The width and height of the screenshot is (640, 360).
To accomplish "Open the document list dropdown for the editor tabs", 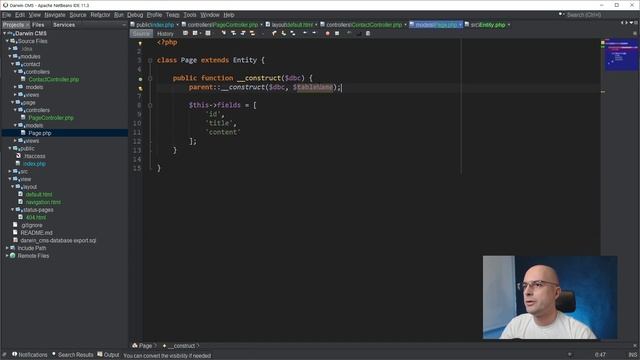I will point(631,23).
